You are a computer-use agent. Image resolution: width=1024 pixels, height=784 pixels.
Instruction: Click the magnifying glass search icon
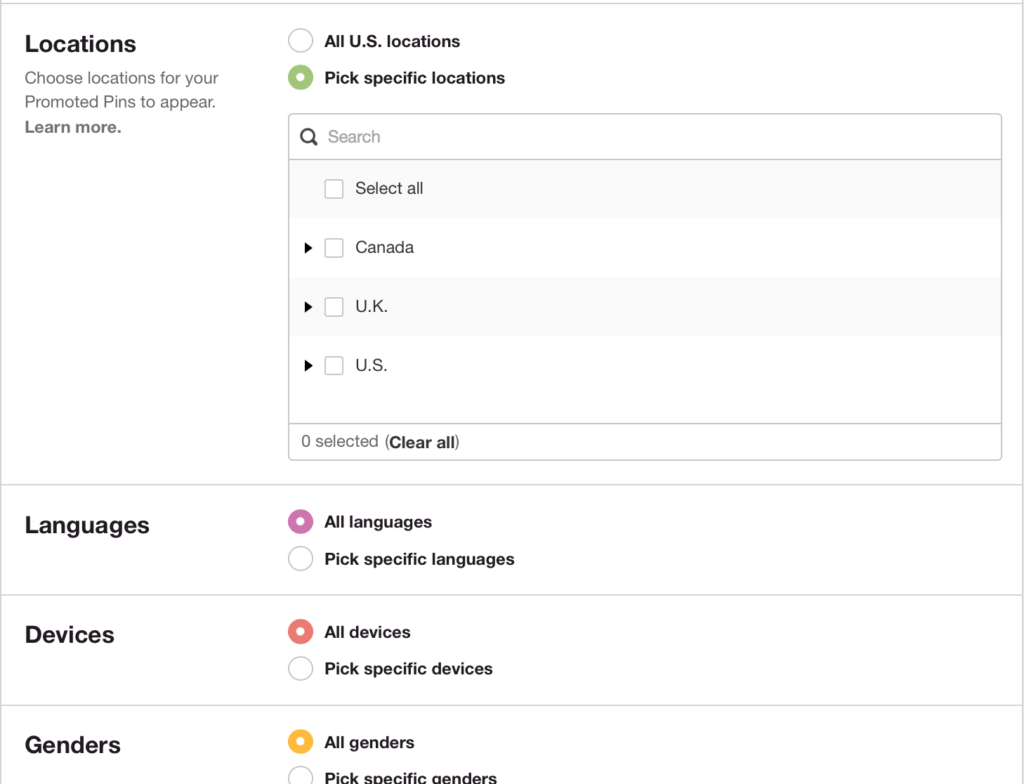(x=309, y=137)
